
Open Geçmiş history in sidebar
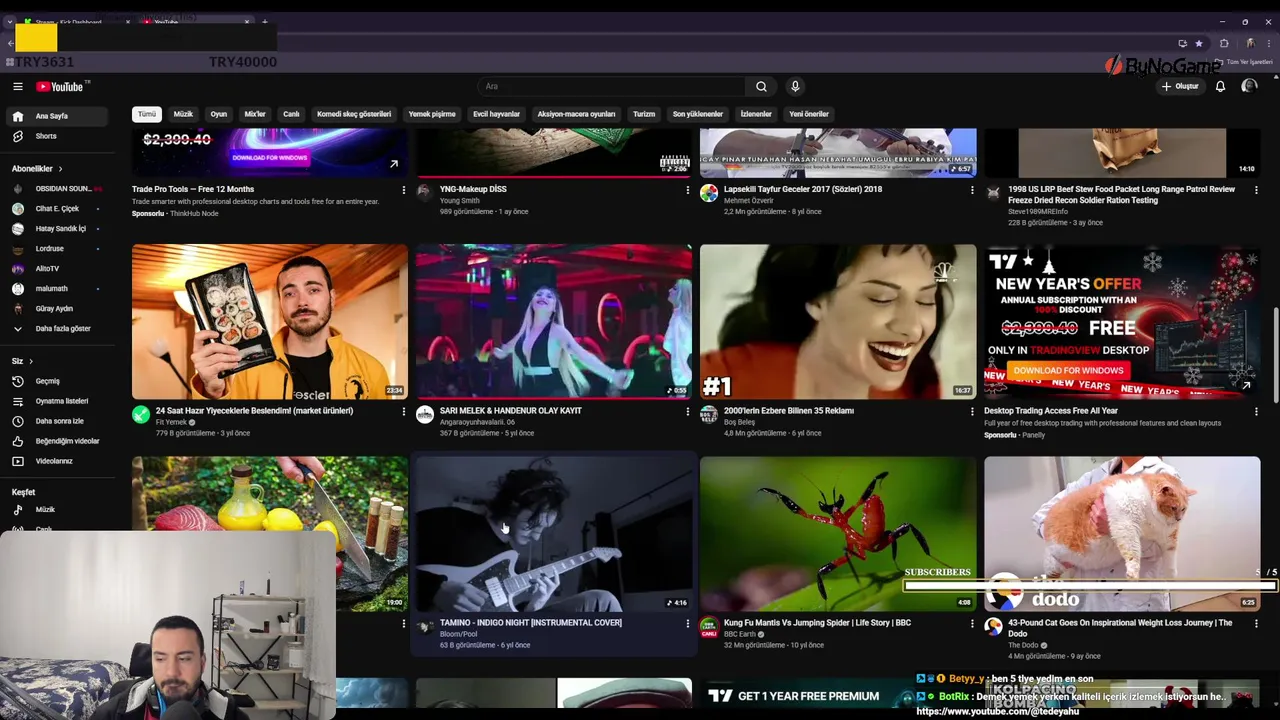point(55,381)
